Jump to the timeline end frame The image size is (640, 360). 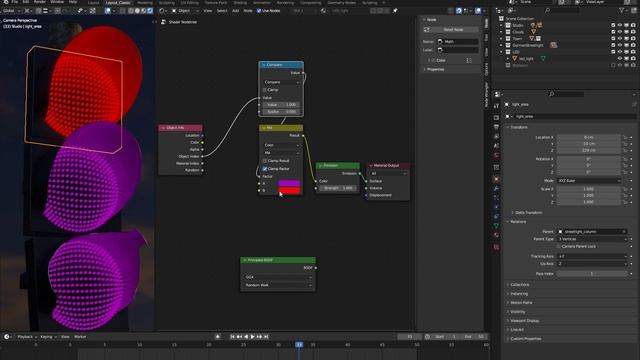(266, 337)
